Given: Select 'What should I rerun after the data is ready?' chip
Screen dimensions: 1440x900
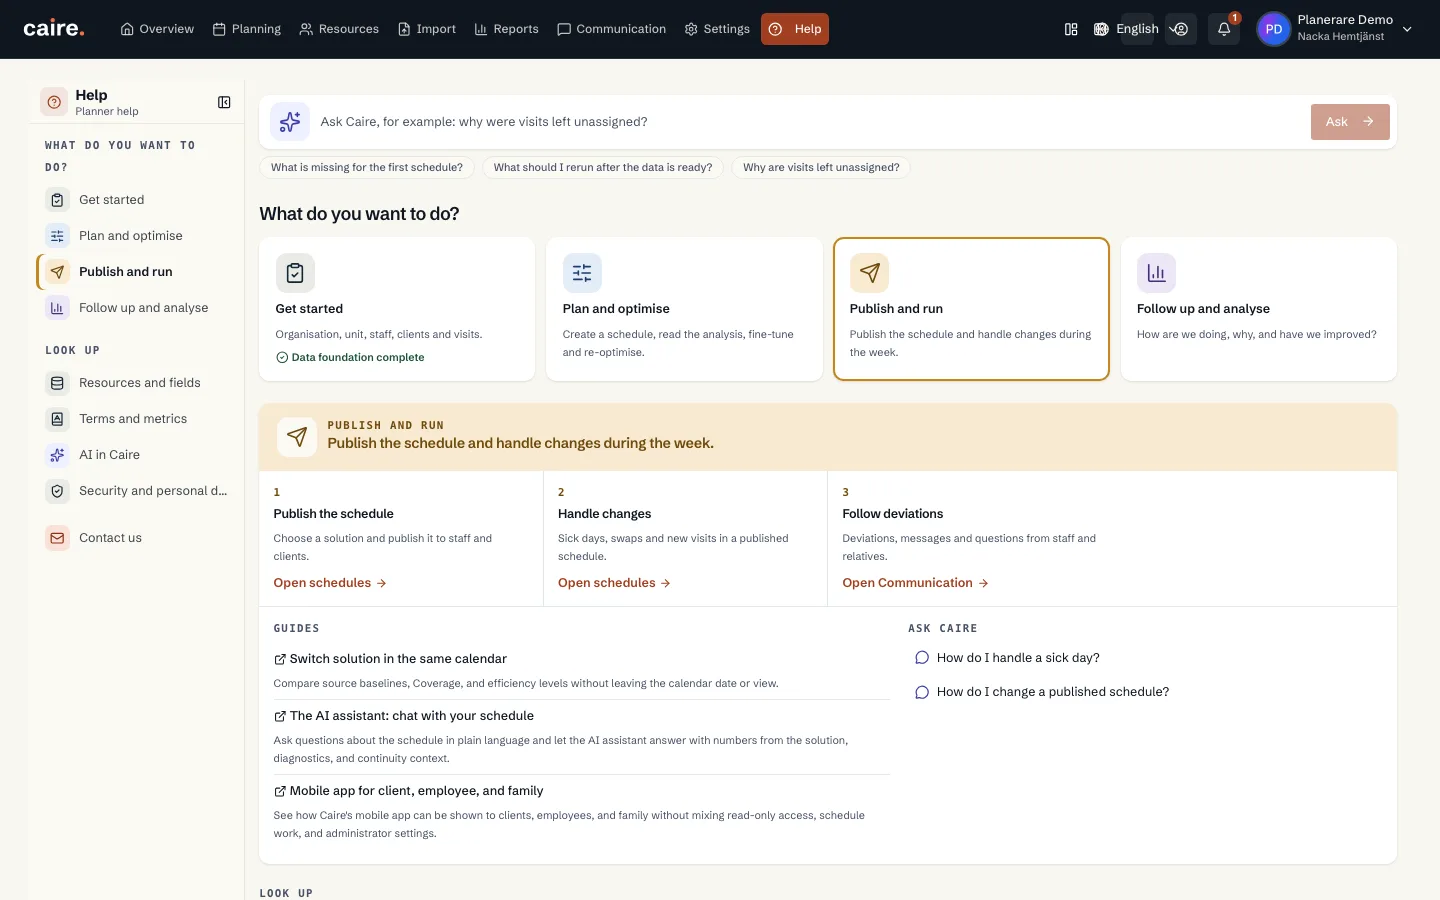Looking at the screenshot, I should [x=603, y=167].
